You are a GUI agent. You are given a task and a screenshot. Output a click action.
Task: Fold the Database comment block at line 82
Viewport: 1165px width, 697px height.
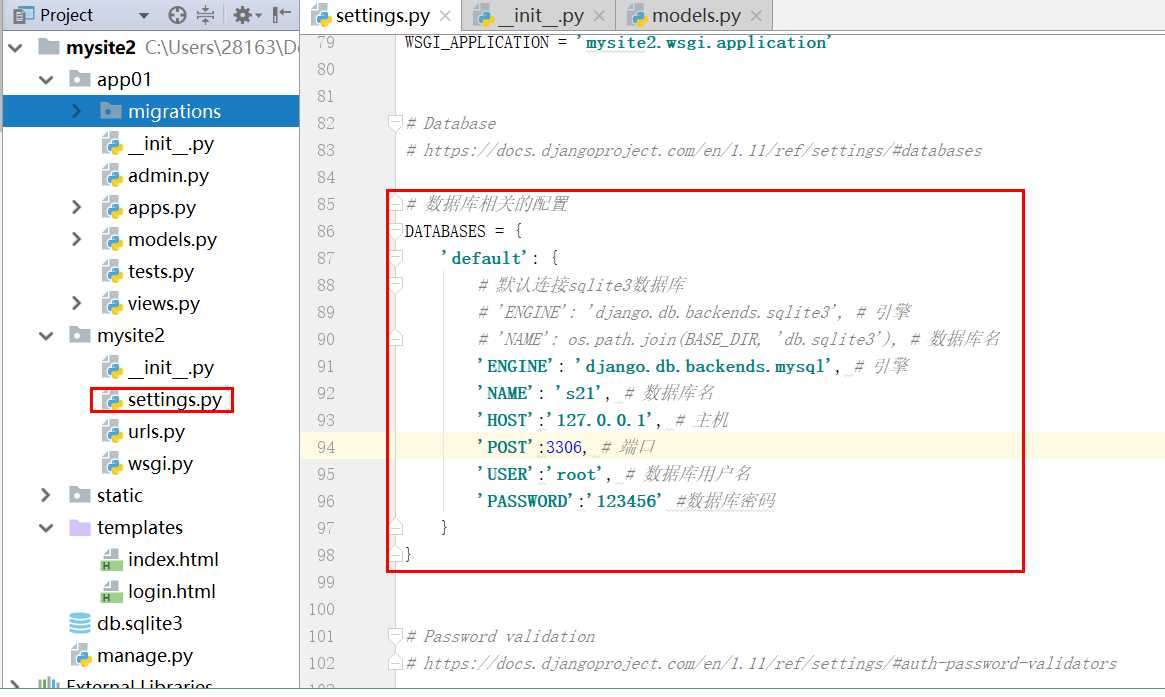[x=396, y=123]
